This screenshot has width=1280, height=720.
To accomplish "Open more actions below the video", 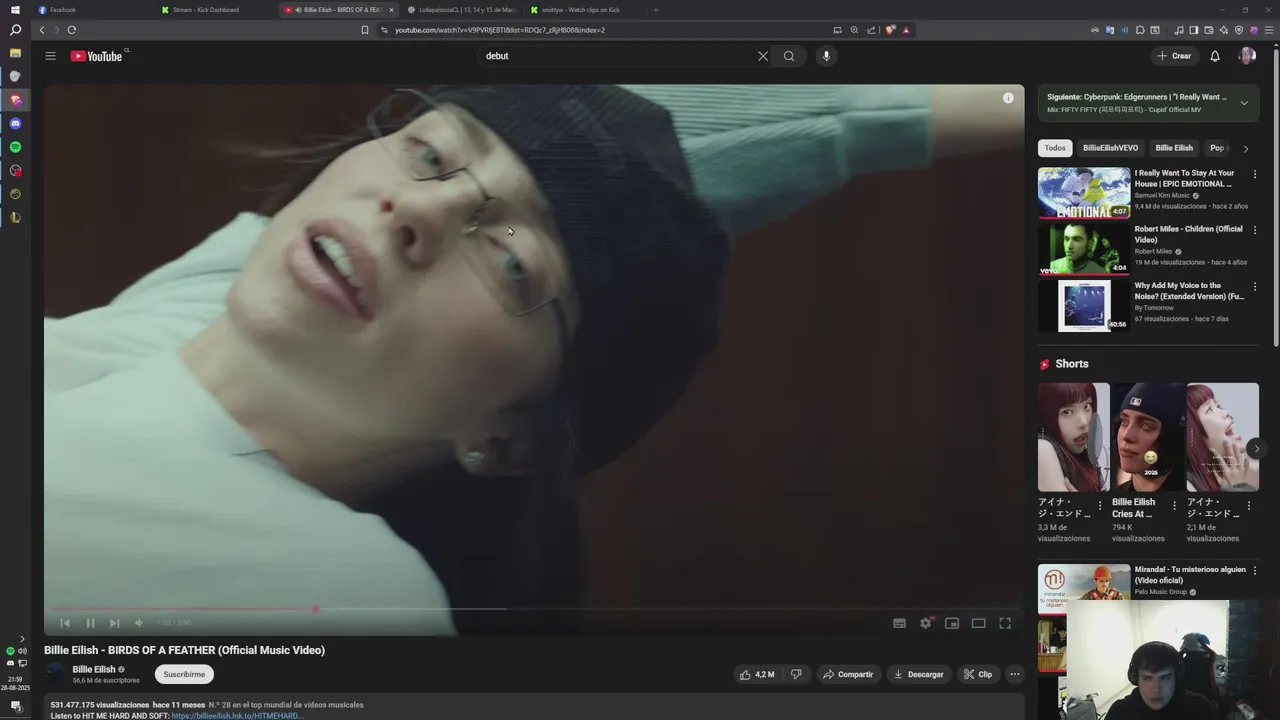I will (x=1015, y=674).
